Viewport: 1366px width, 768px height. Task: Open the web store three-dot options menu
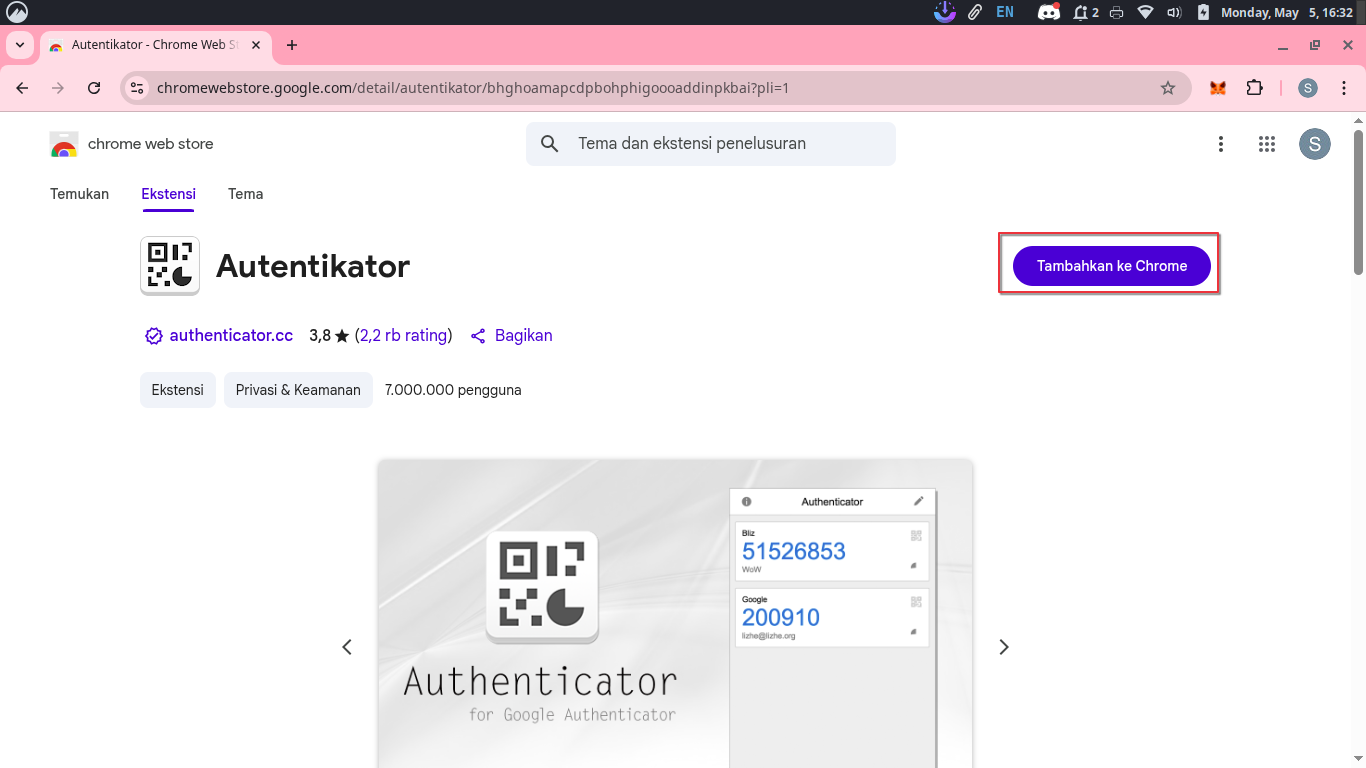(x=1220, y=144)
